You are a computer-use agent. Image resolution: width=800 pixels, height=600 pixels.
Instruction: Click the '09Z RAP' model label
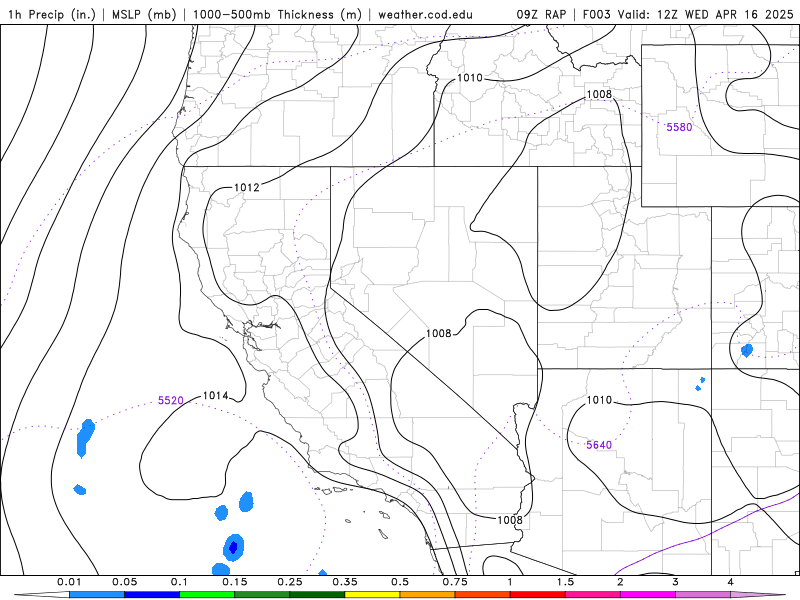(541, 14)
